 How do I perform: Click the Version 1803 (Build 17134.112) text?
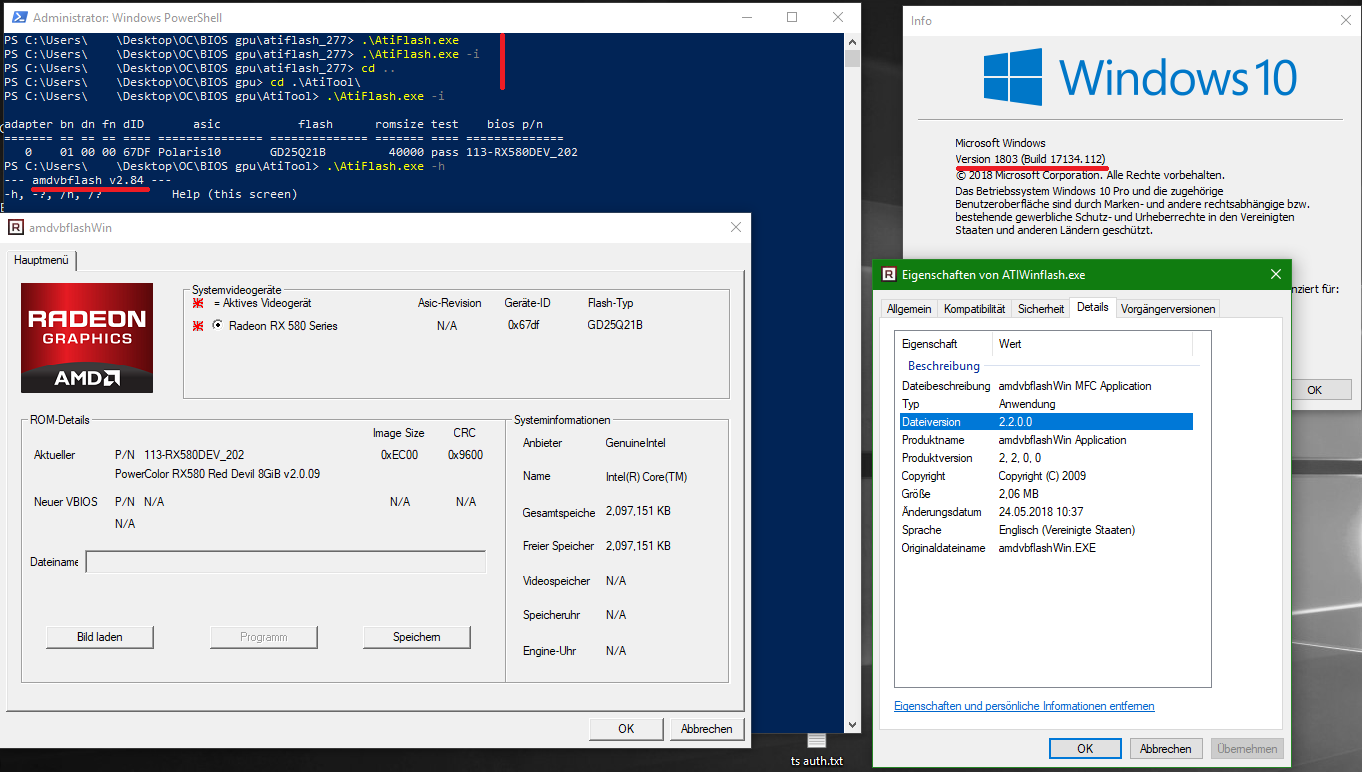click(1030, 160)
